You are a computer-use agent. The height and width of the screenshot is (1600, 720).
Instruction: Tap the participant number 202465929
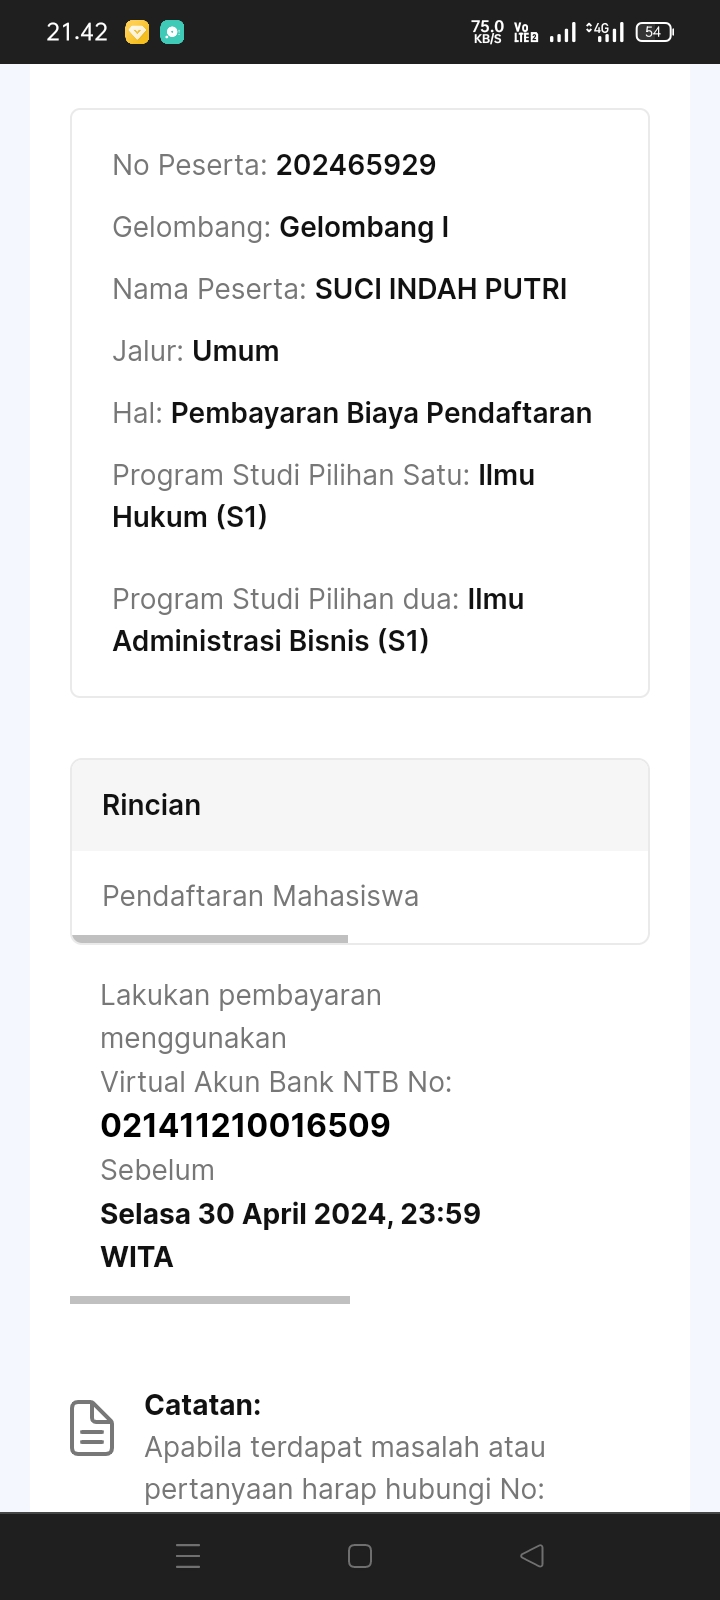(x=356, y=165)
